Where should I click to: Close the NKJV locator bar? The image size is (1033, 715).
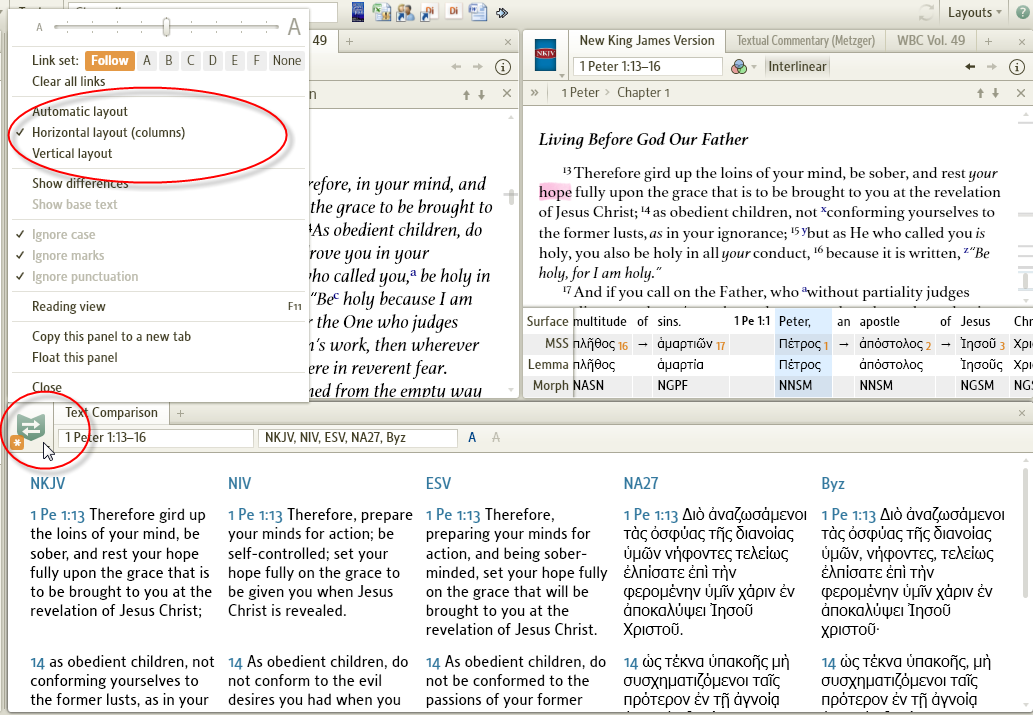[1020, 93]
